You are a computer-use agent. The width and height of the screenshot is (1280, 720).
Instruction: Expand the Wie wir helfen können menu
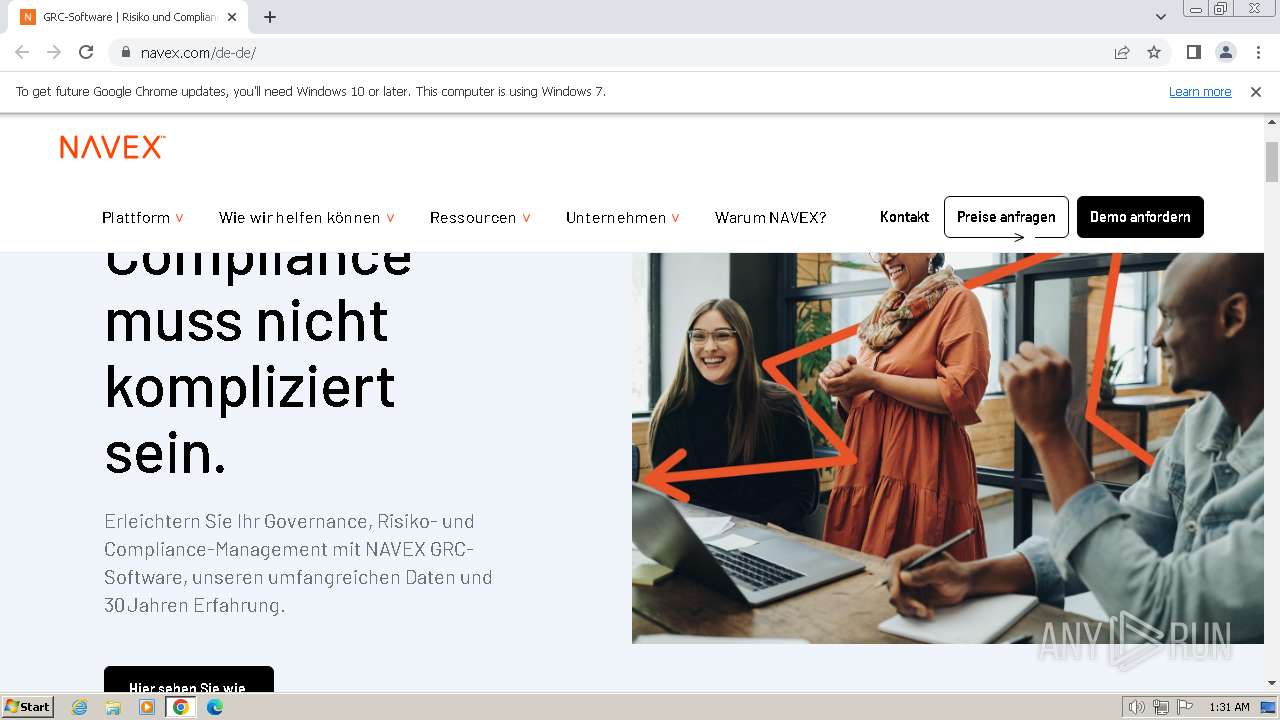pos(307,217)
